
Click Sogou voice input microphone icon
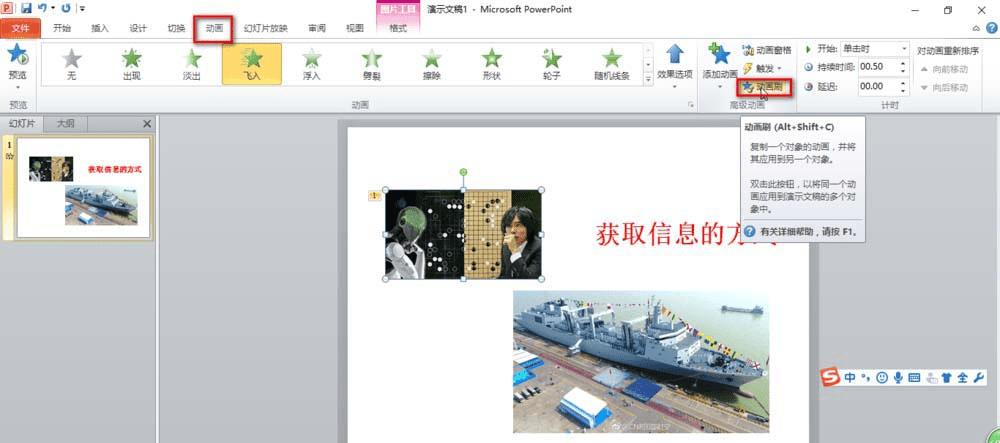[898, 378]
